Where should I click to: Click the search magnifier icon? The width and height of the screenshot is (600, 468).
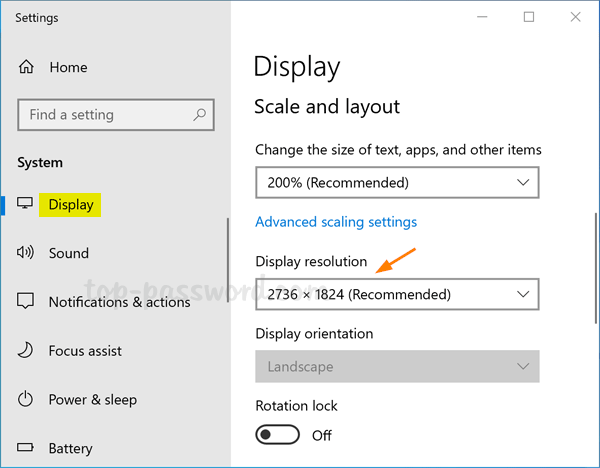coord(200,115)
